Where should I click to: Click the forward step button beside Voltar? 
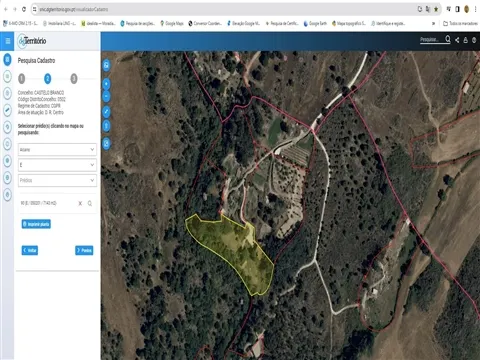pos(84,250)
